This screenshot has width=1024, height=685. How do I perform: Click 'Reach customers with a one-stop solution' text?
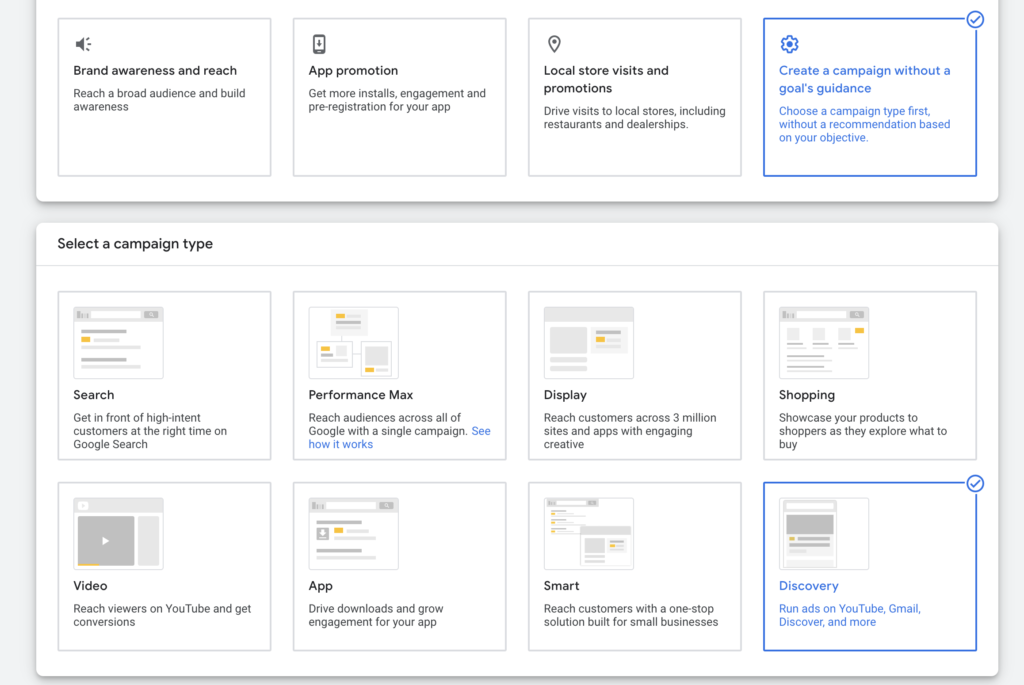pos(631,615)
